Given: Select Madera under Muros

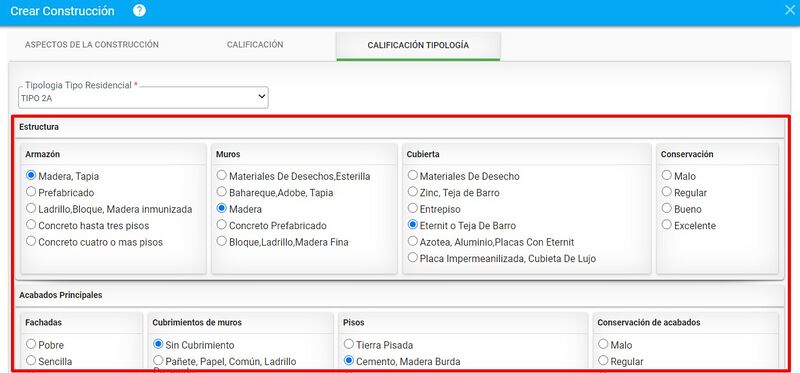Looking at the screenshot, I should [221, 208].
